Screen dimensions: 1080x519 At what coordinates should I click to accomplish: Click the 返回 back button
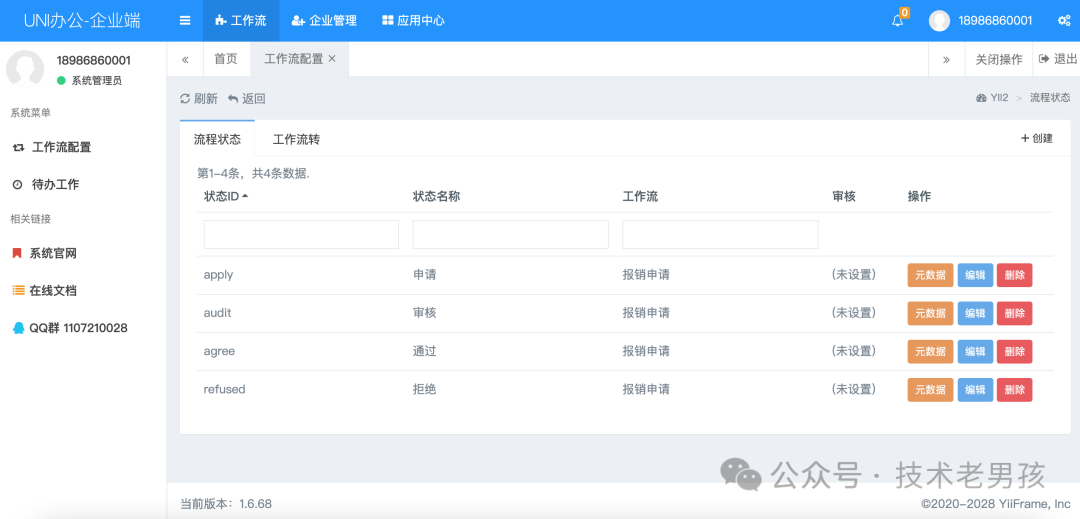[247, 98]
